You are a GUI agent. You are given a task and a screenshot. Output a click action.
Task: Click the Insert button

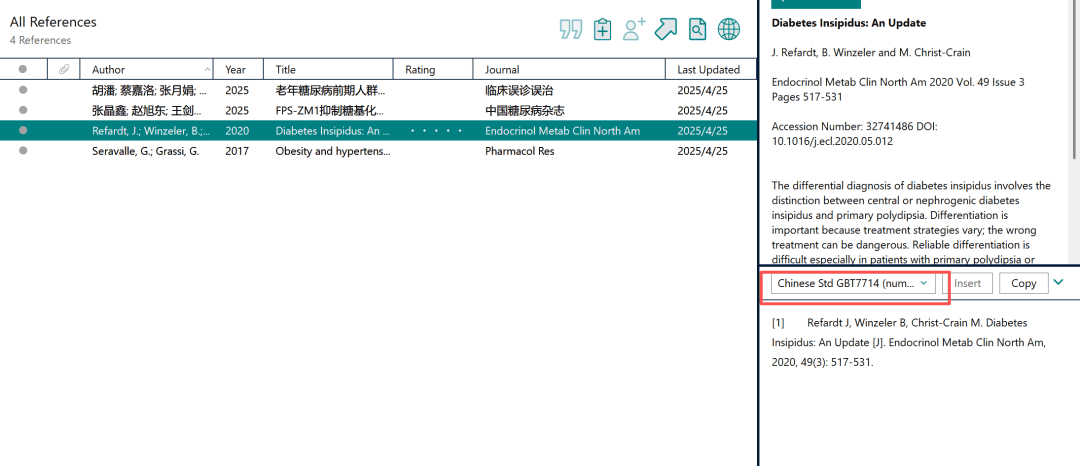967,283
